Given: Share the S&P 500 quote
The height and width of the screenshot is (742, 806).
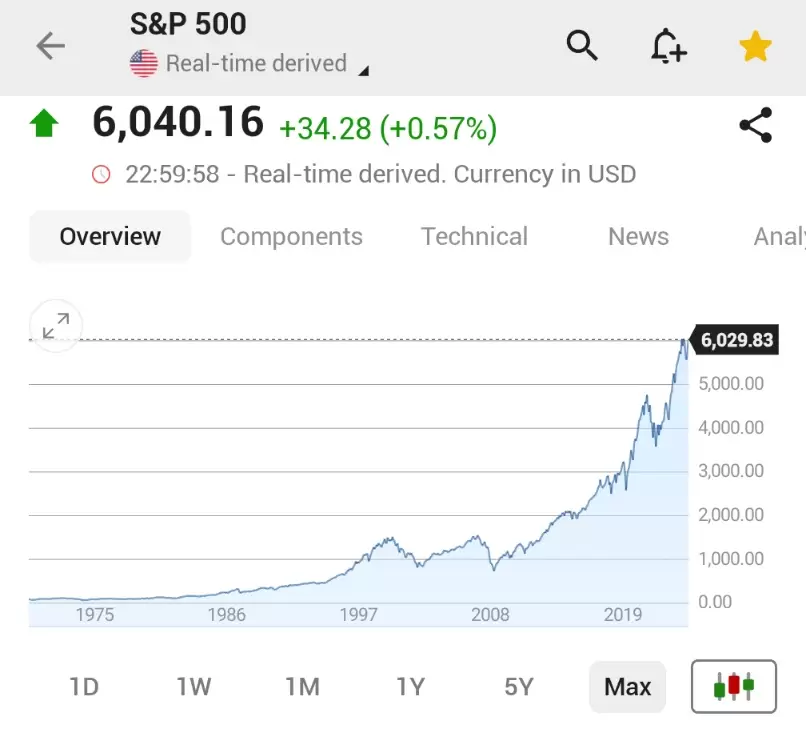Looking at the screenshot, I should (756, 125).
